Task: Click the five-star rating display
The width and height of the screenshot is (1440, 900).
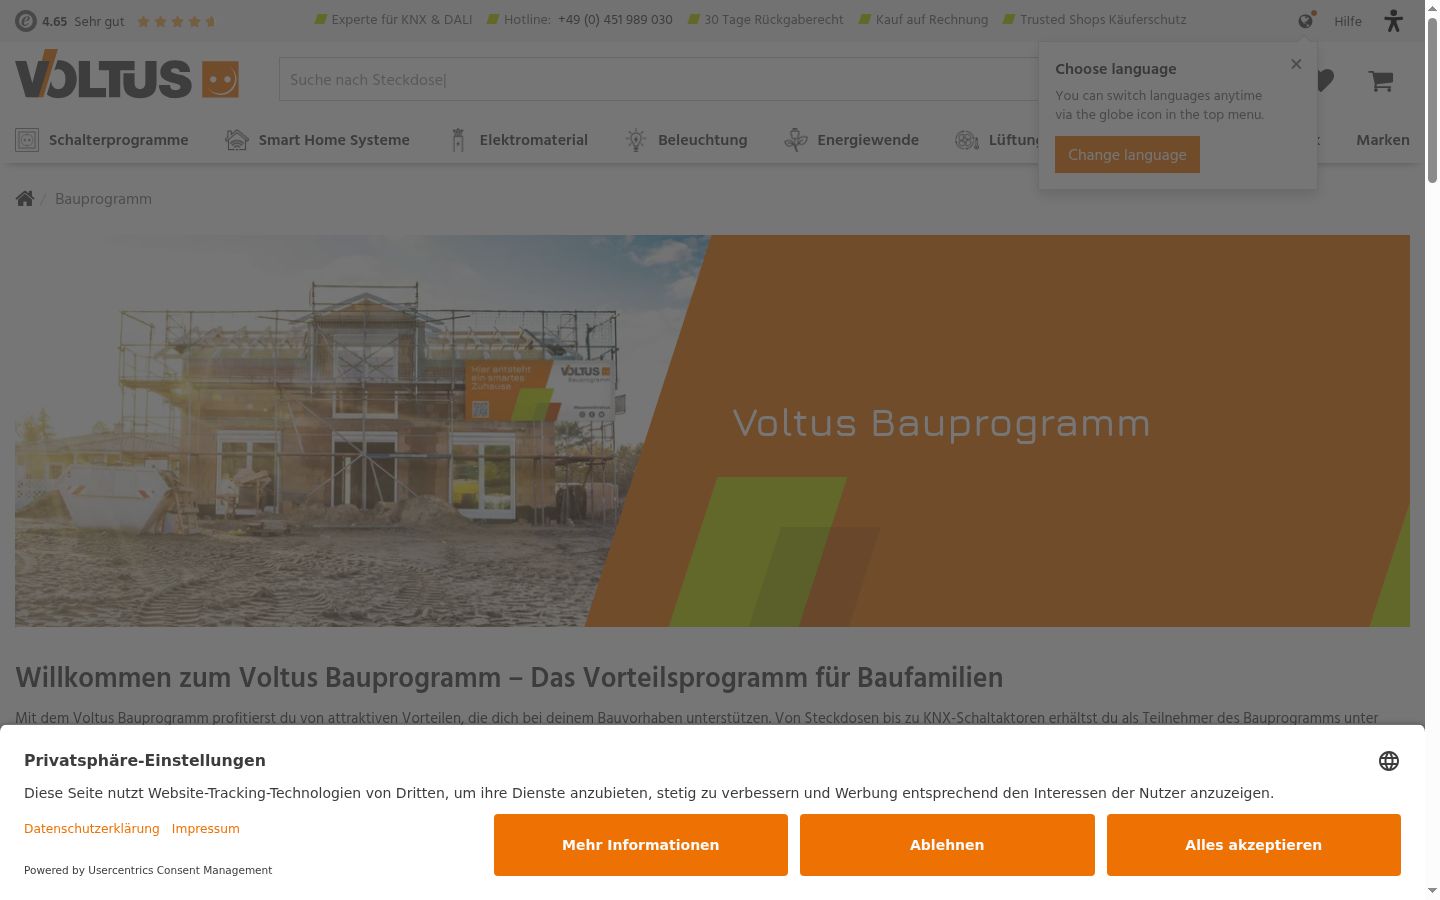Action: 176,21
